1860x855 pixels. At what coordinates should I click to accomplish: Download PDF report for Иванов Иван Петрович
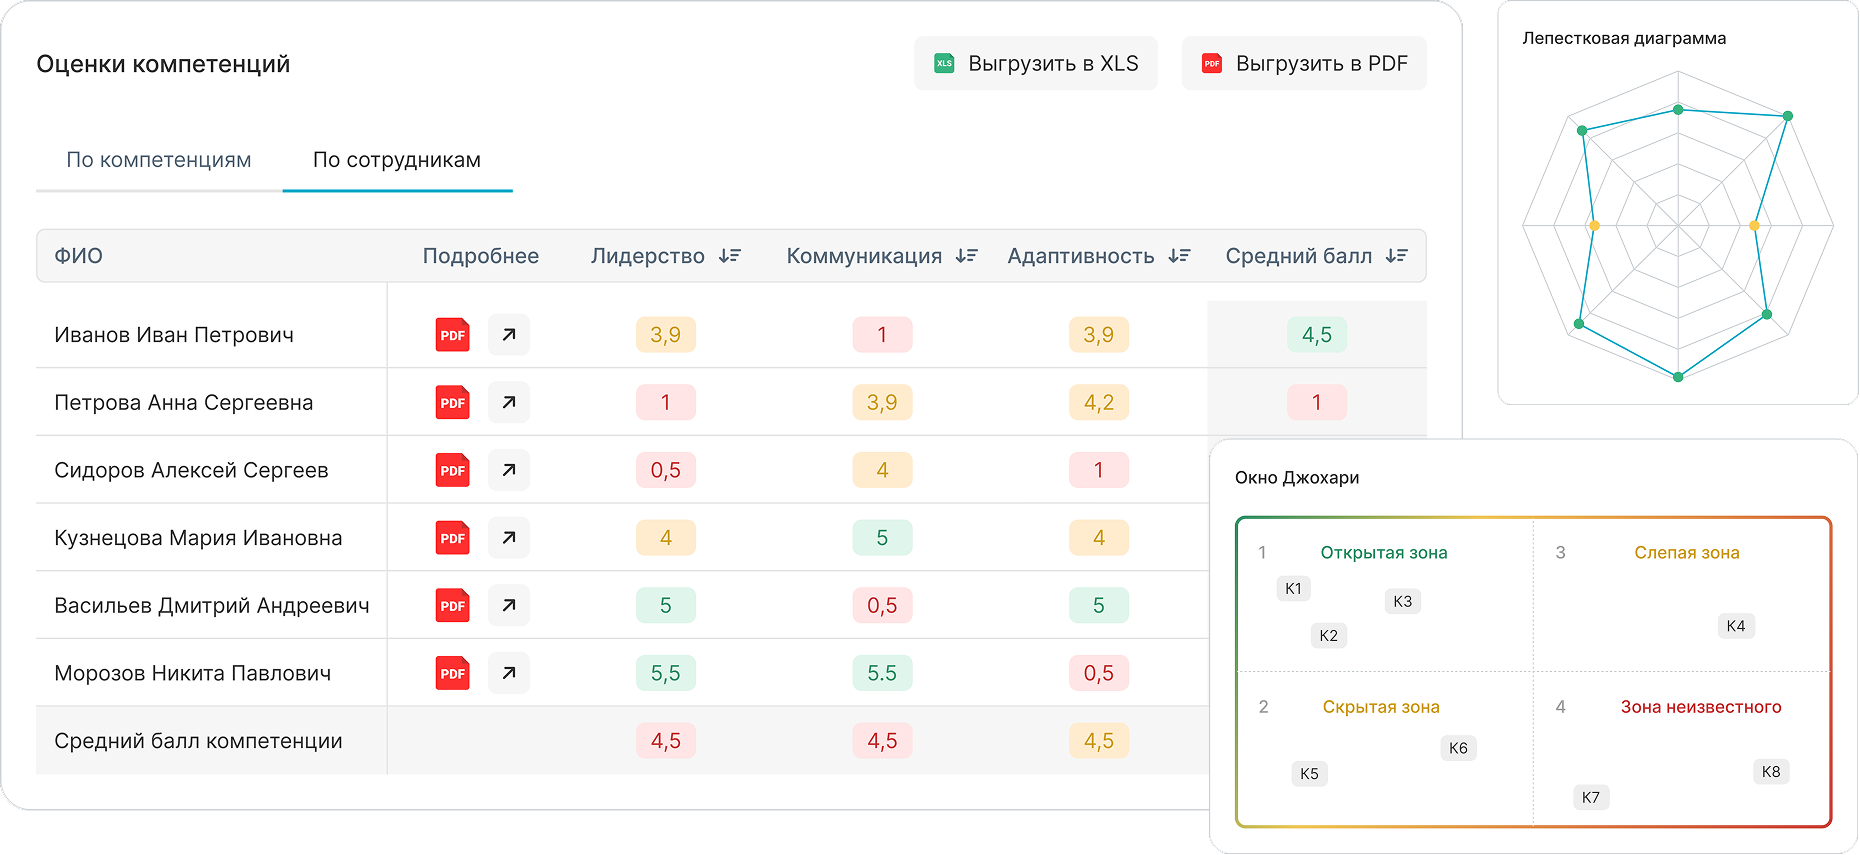coord(453,335)
